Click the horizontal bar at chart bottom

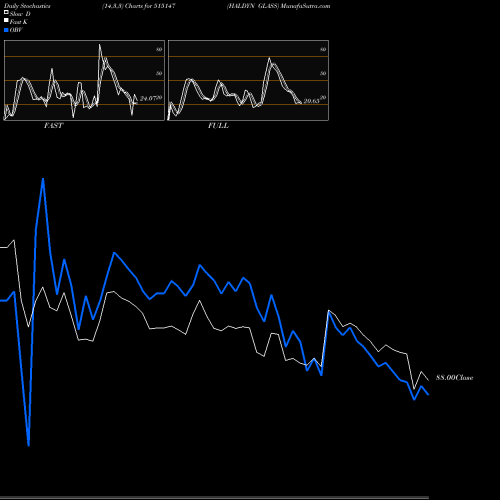click(214, 498)
